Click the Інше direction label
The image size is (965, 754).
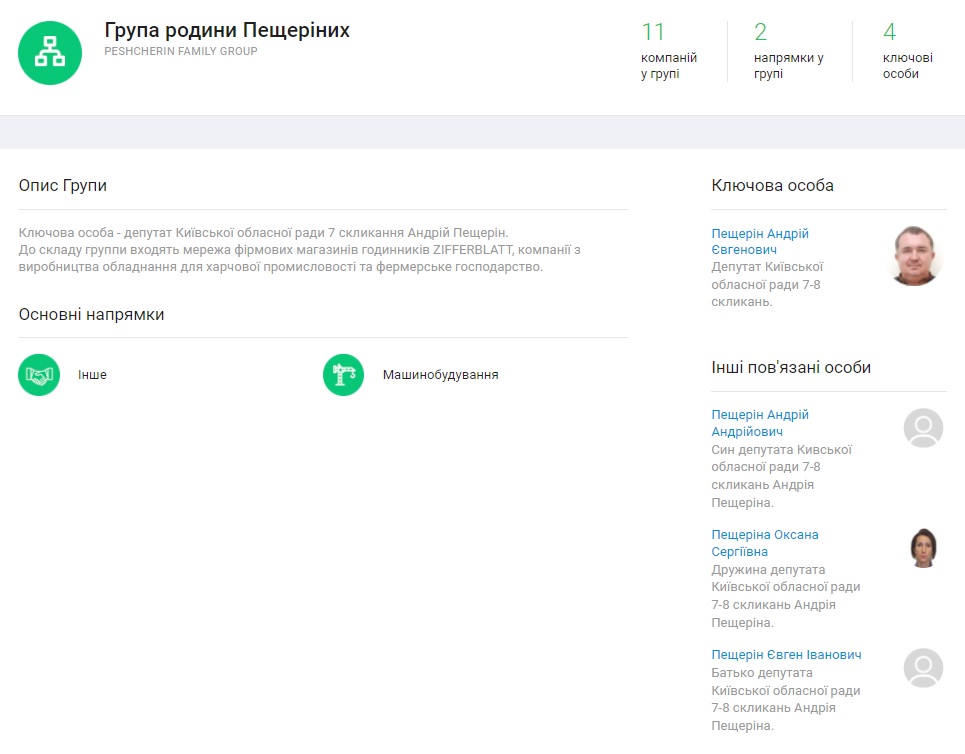(92, 375)
